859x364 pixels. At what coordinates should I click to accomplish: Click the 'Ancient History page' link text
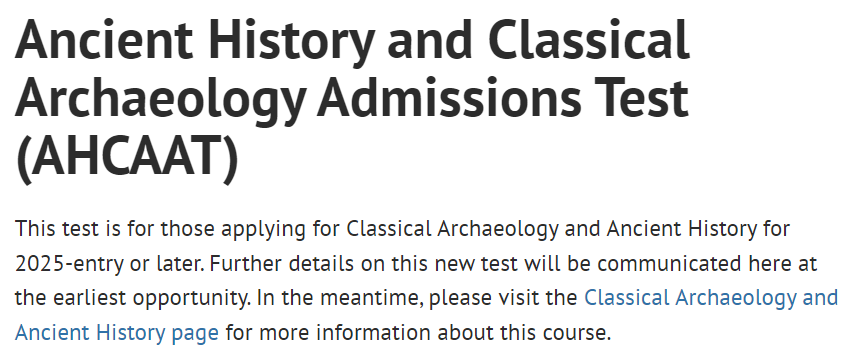(117, 333)
